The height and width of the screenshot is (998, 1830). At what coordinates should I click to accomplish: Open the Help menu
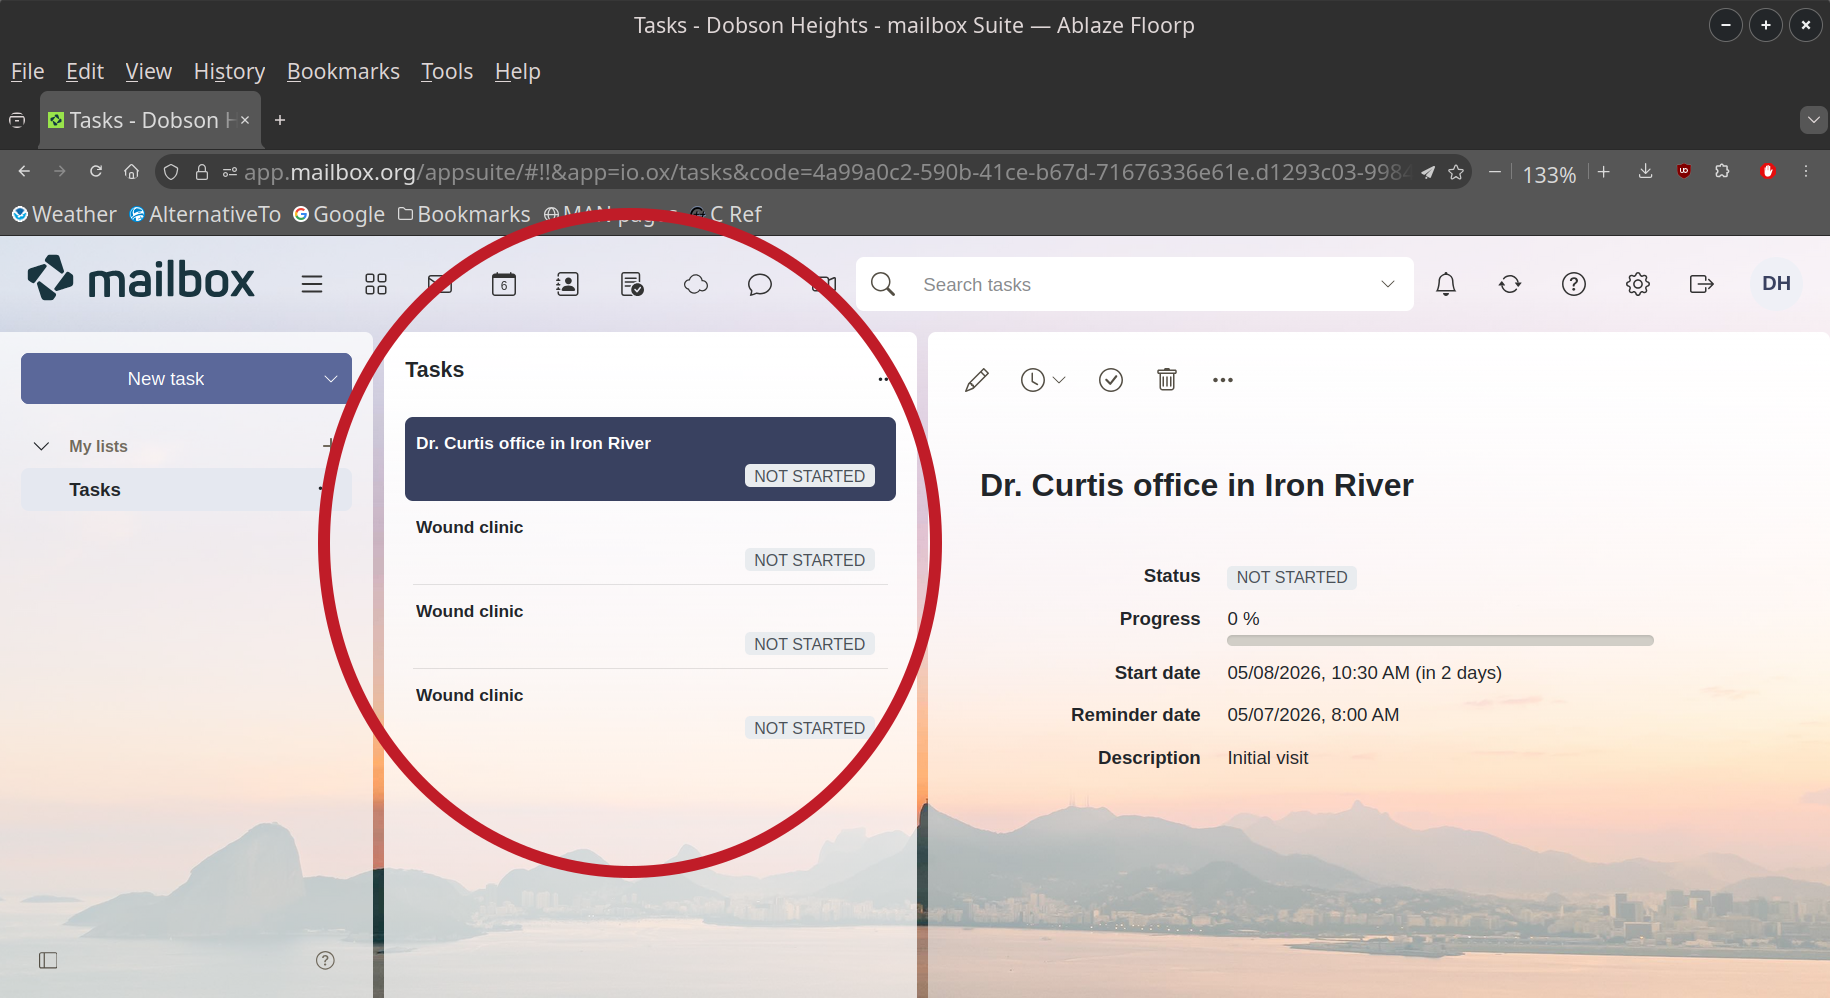tap(518, 72)
